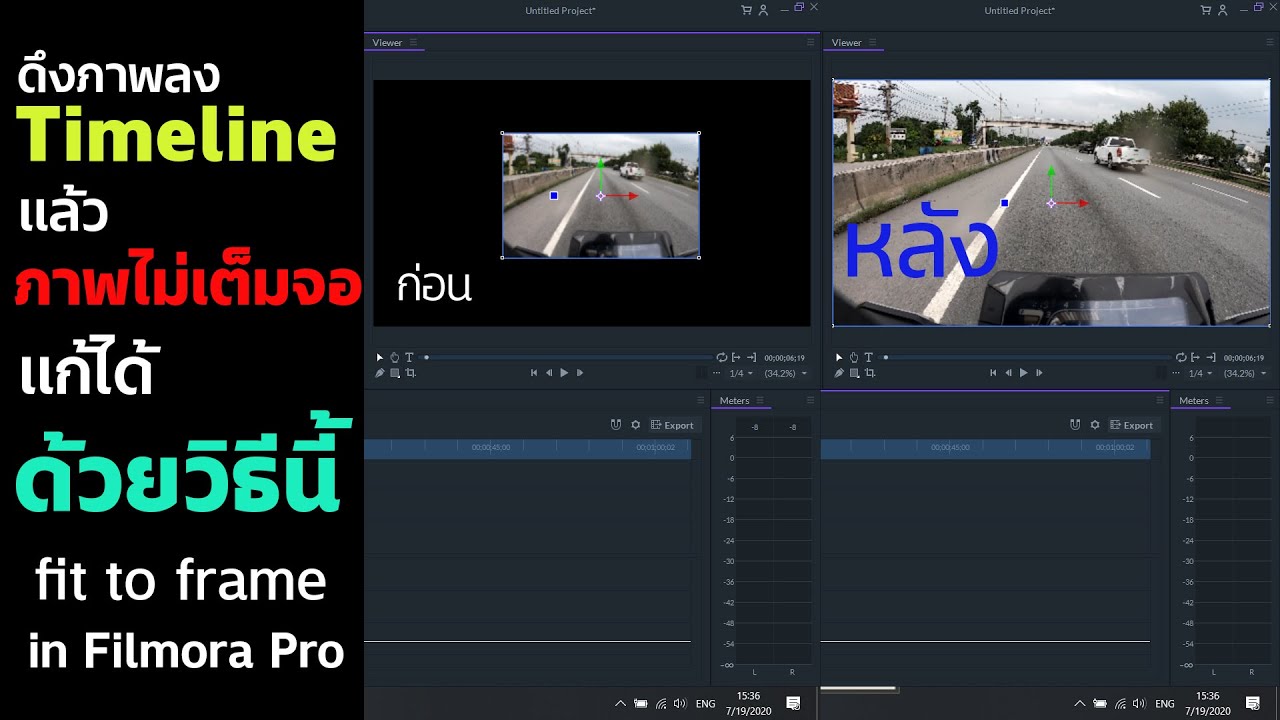The width and height of the screenshot is (1280, 720).
Task: Set In point in right viewer
Action: [1195, 357]
